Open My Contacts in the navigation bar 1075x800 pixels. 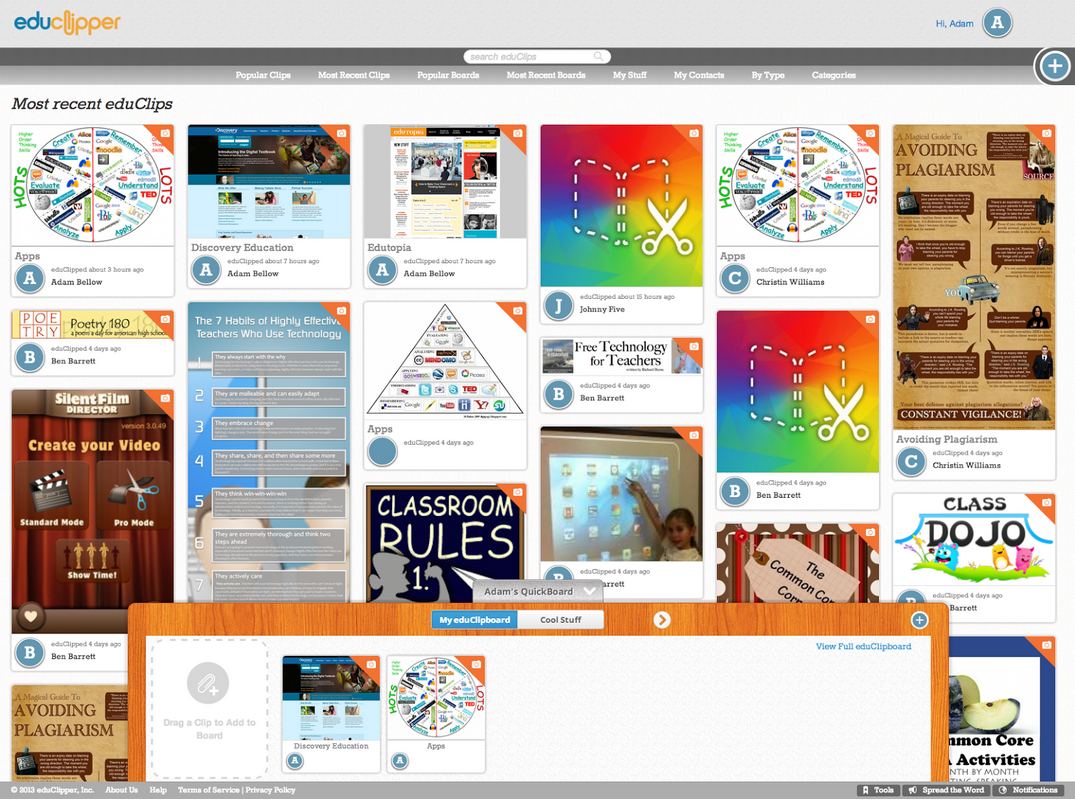698,75
